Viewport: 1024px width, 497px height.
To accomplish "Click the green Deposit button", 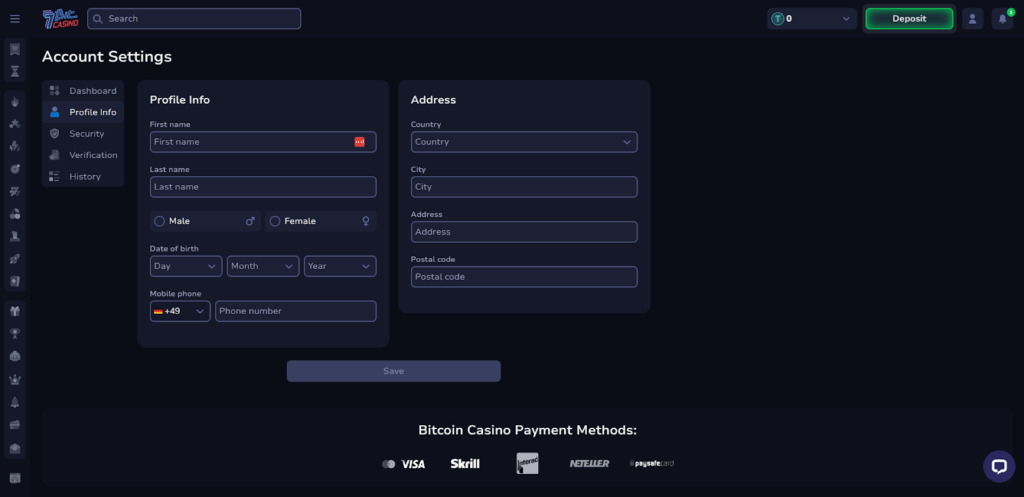I will (x=908, y=18).
